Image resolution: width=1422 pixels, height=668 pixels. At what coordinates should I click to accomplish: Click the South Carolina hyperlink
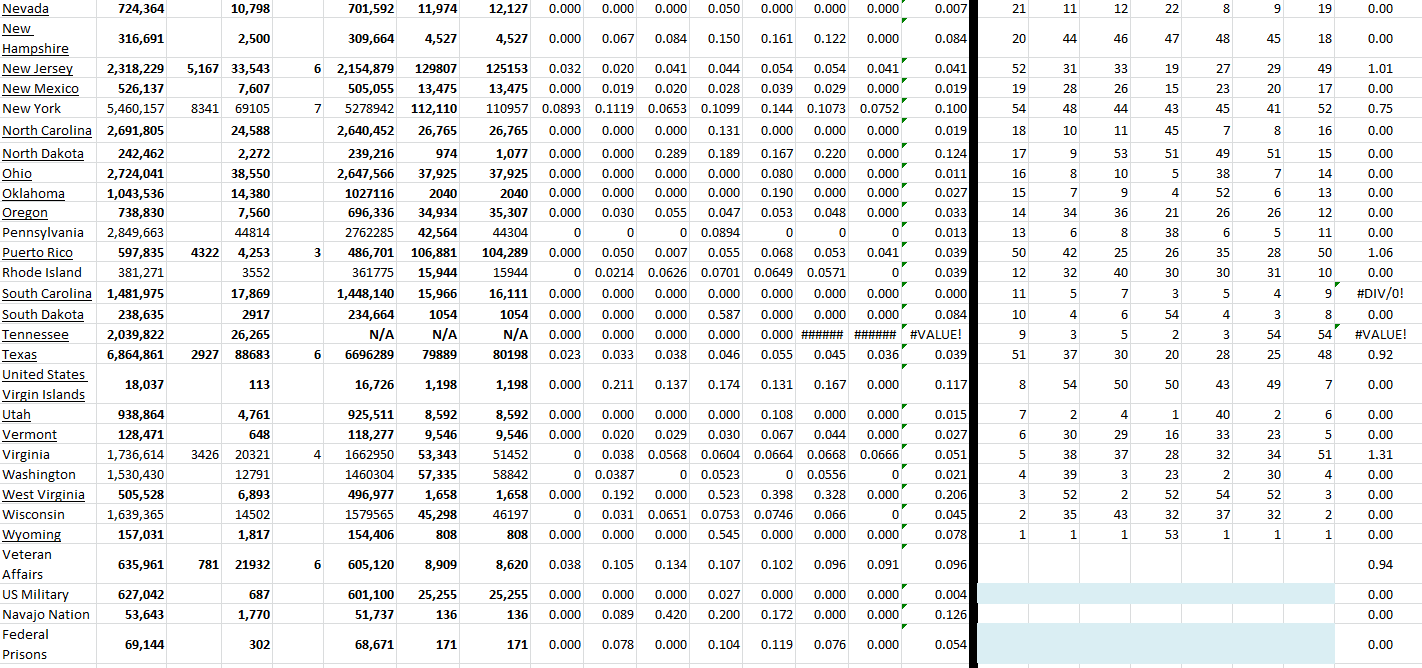(x=47, y=294)
